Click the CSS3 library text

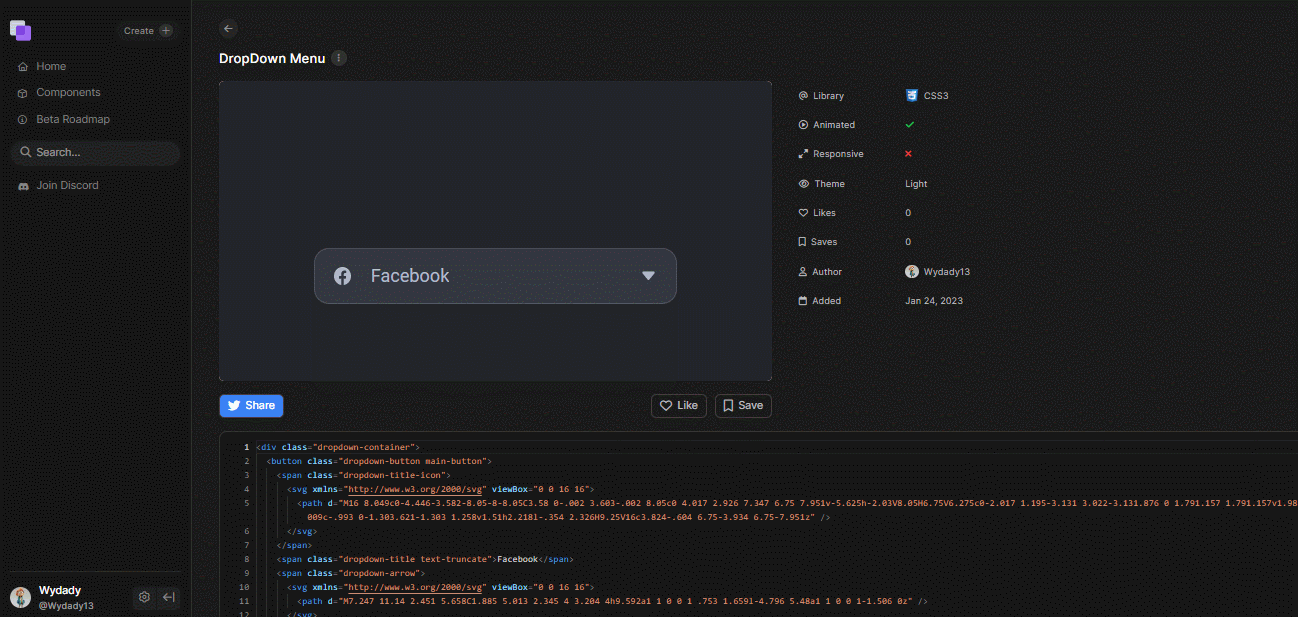936,96
